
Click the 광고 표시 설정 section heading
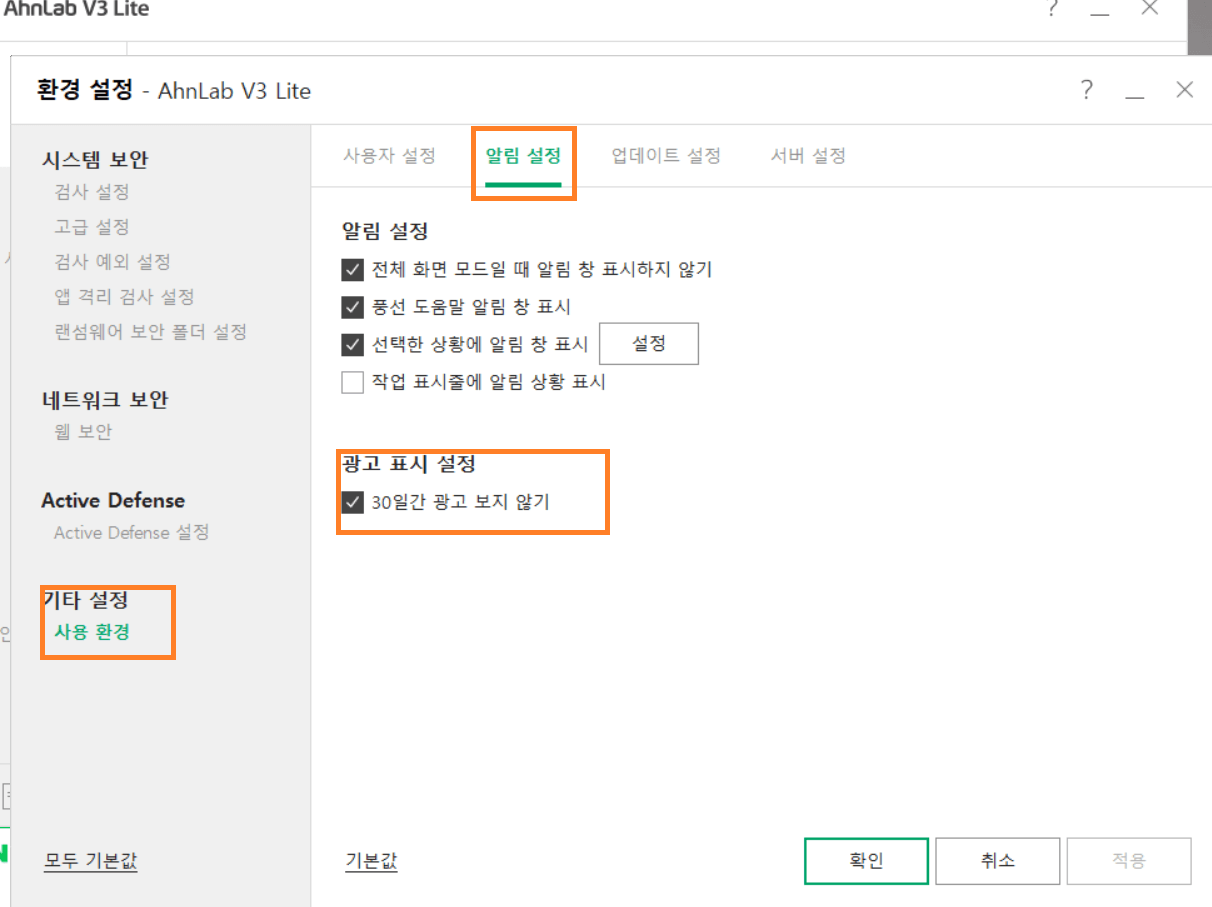pos(408,464)
